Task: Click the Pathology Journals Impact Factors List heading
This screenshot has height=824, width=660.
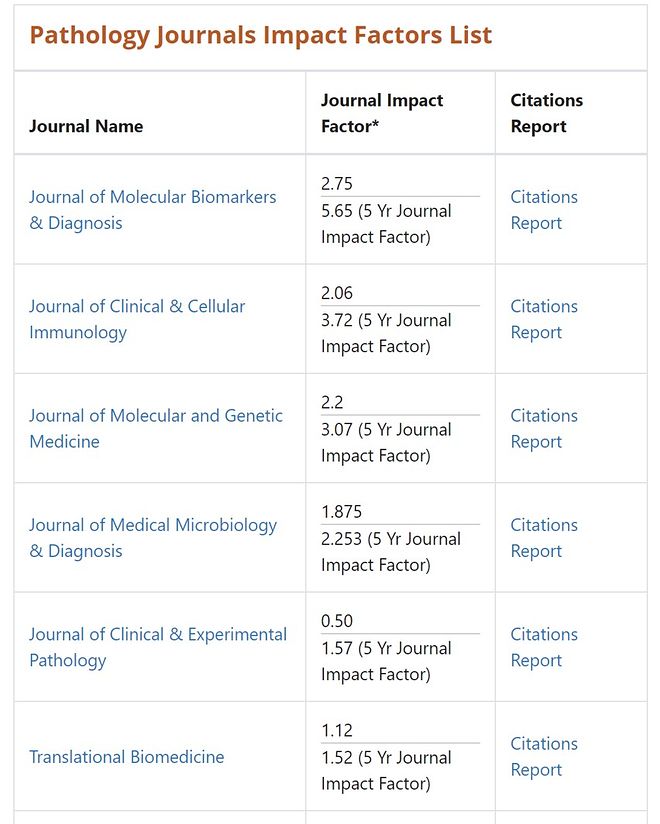Action: pyautogui.click(x=261, y=35)
